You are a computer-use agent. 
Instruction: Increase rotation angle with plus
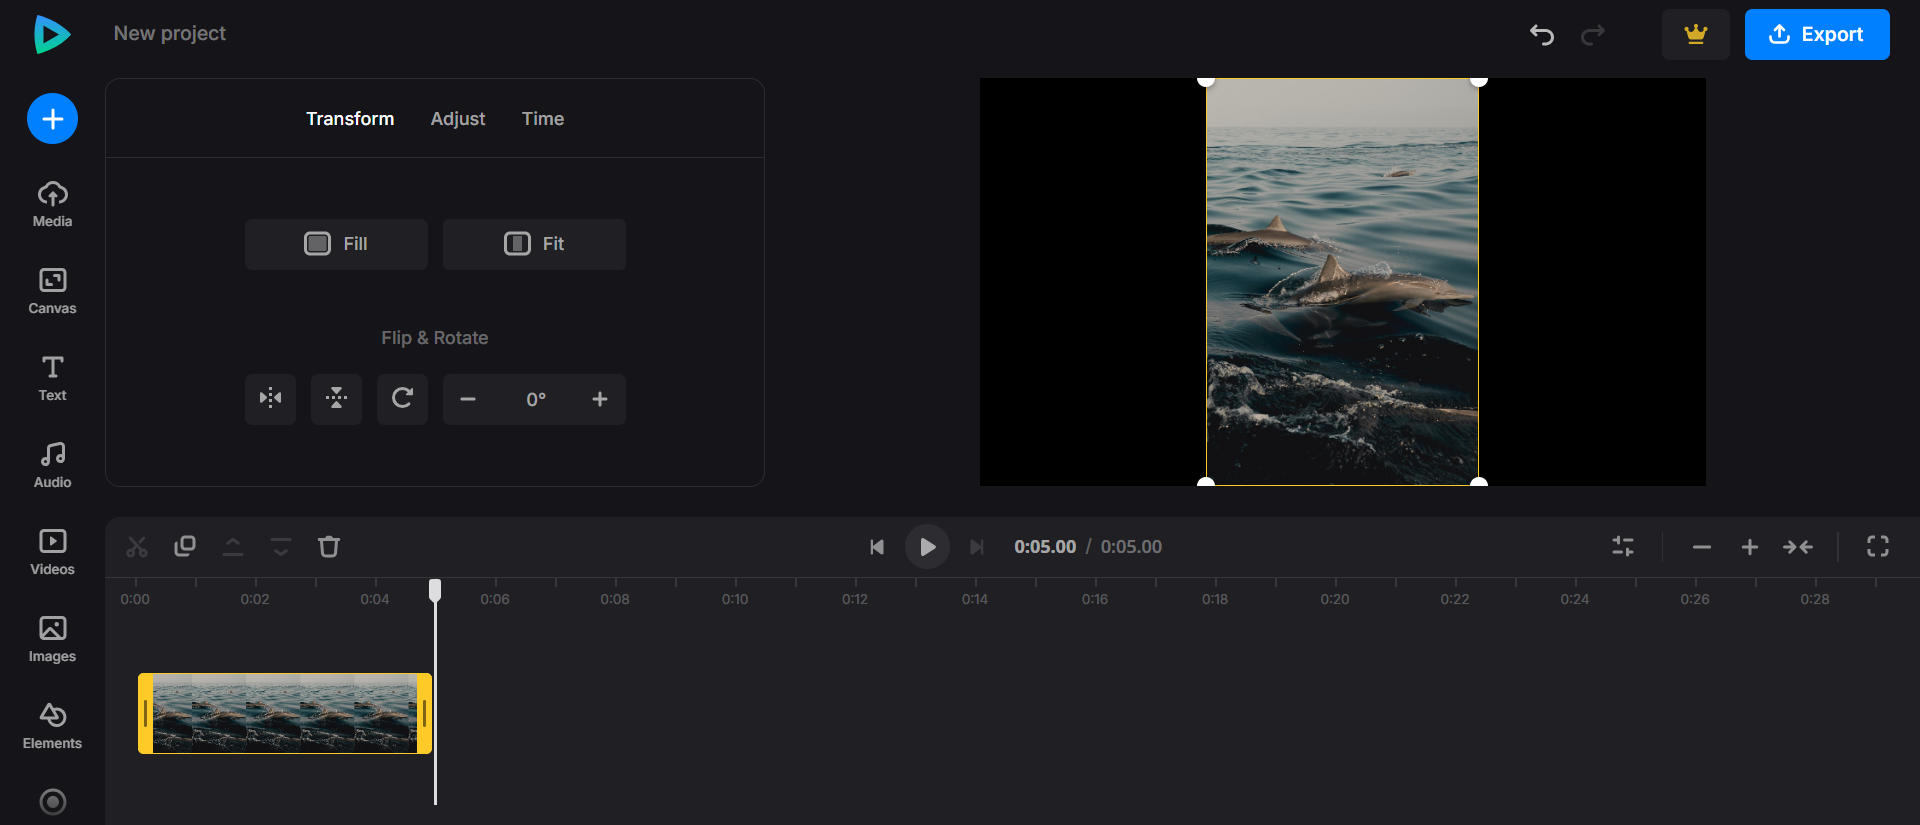pos(600,399)
